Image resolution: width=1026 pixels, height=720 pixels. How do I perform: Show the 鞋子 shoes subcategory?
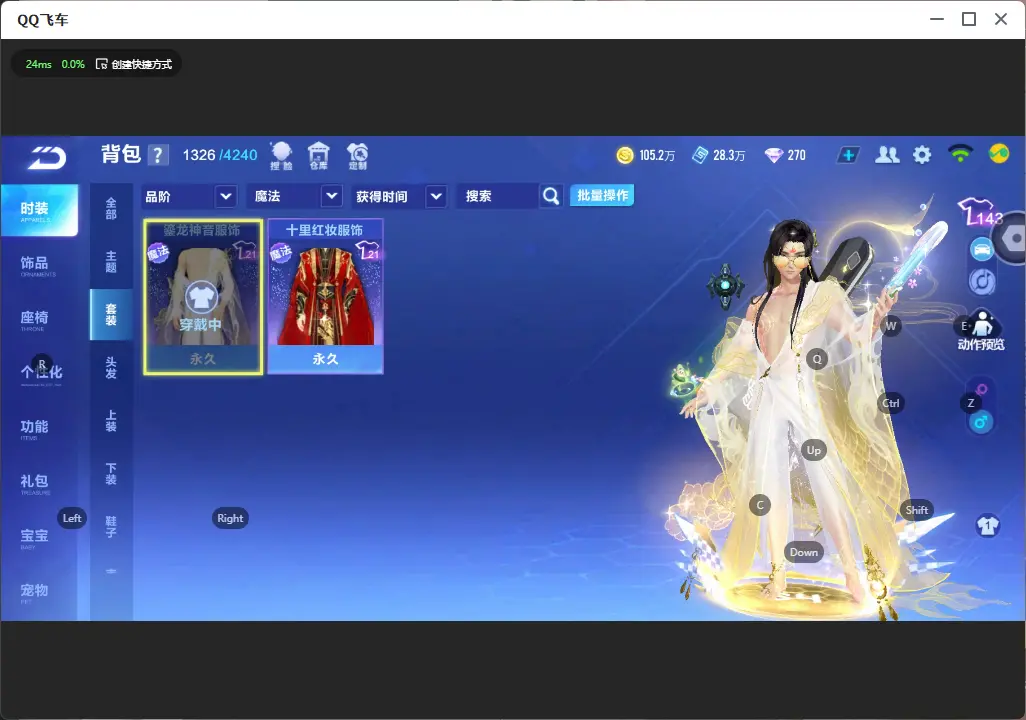point(111,527)
